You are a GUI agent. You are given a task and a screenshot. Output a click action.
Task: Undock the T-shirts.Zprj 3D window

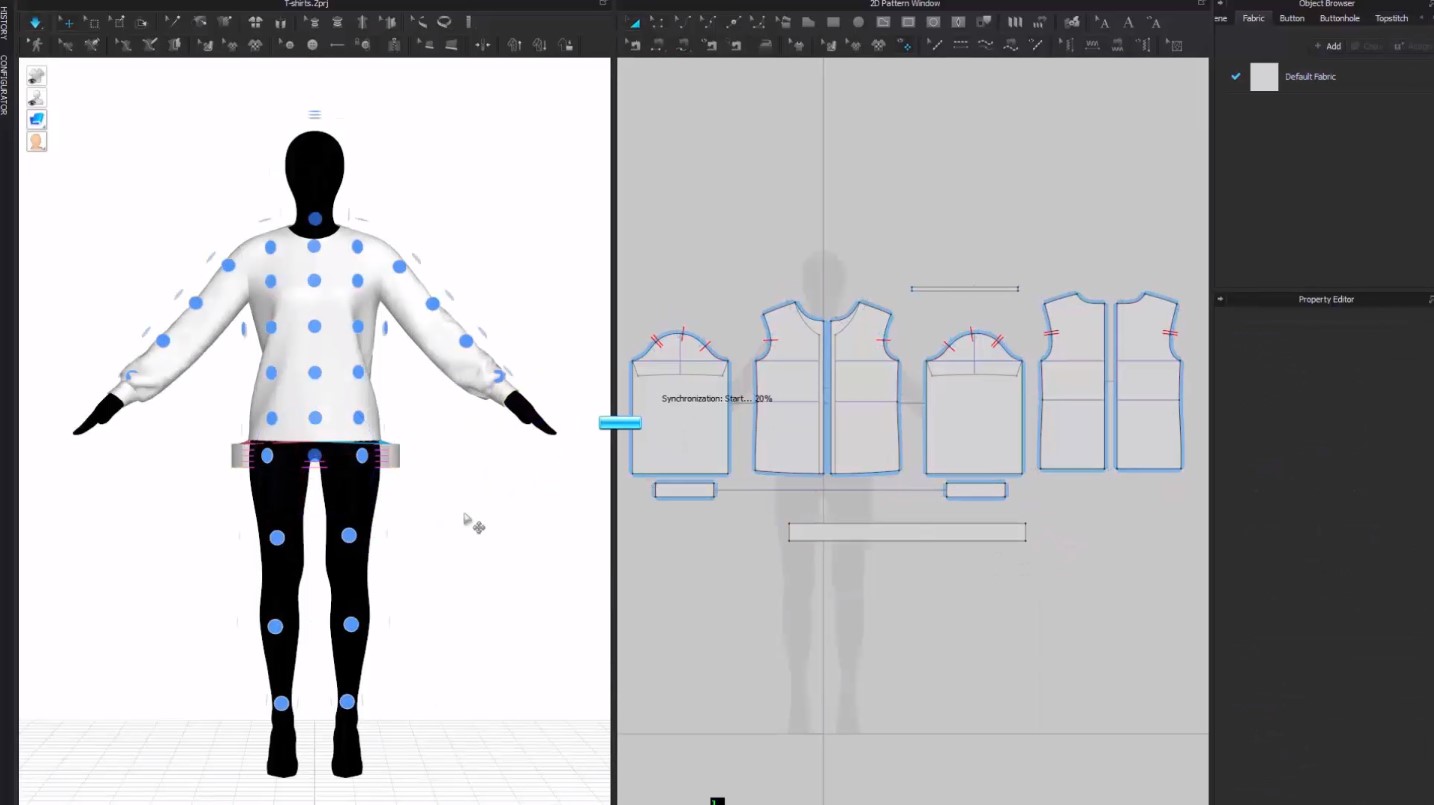pyautogui.click(x=603, y=4)
